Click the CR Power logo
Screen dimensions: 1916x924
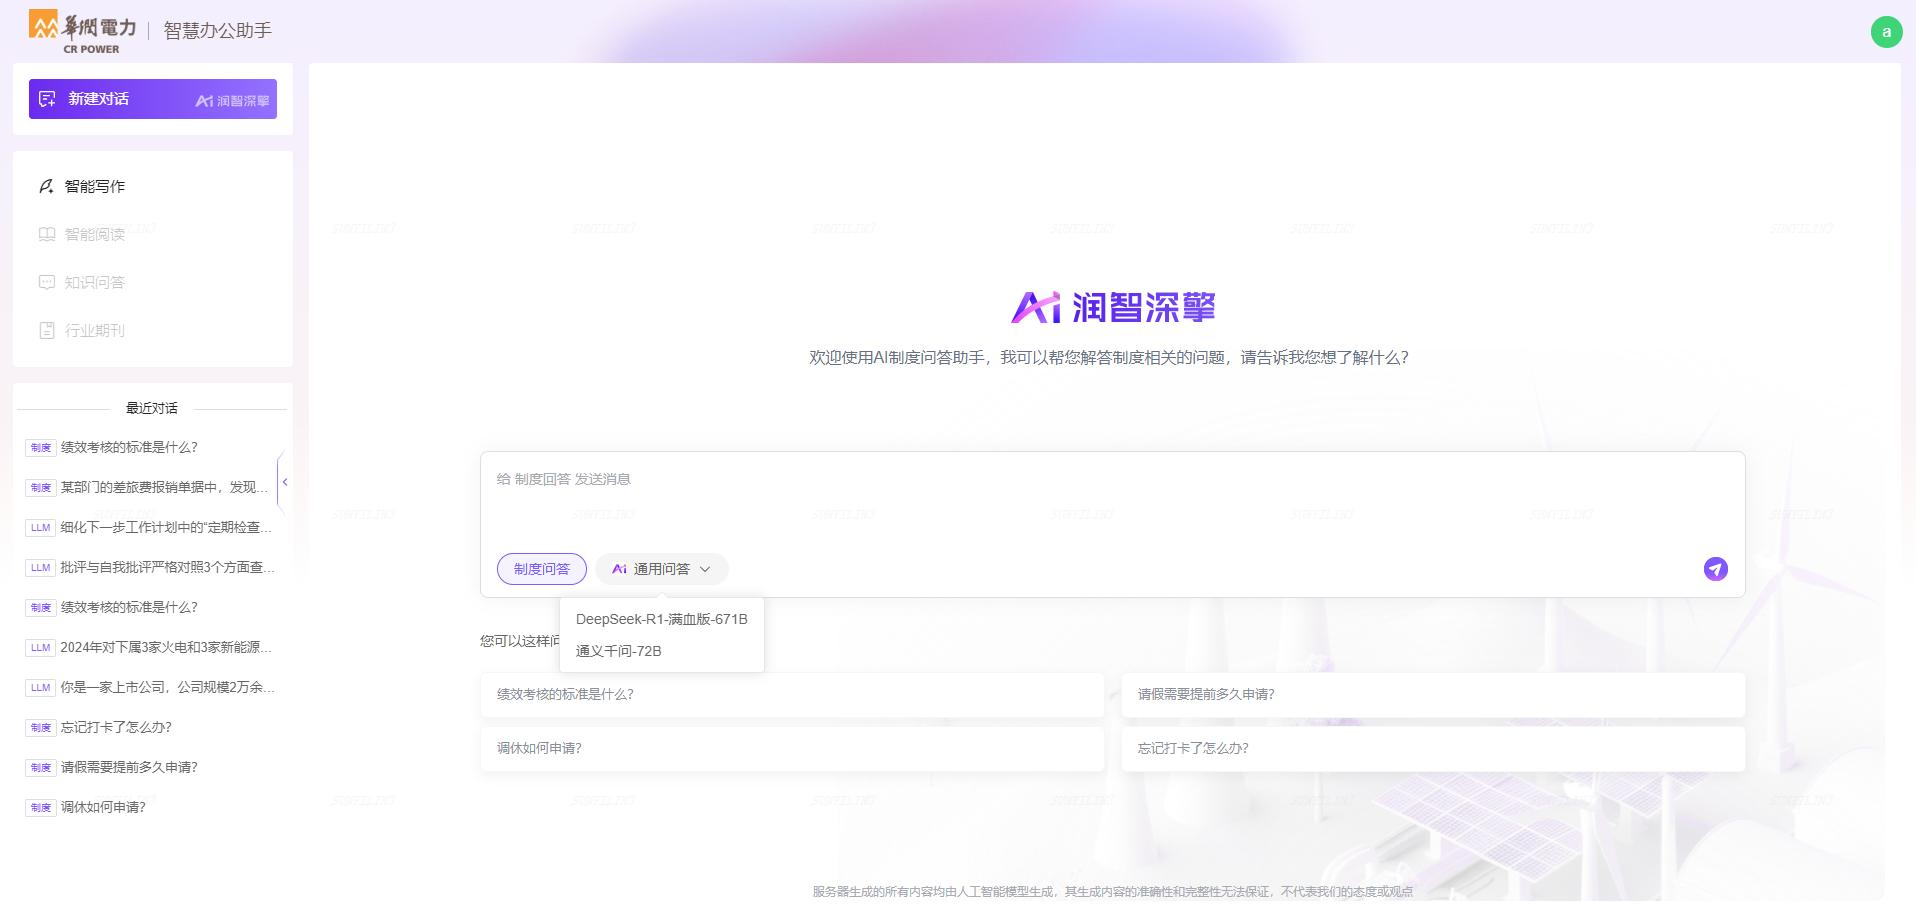click(82, 31)
